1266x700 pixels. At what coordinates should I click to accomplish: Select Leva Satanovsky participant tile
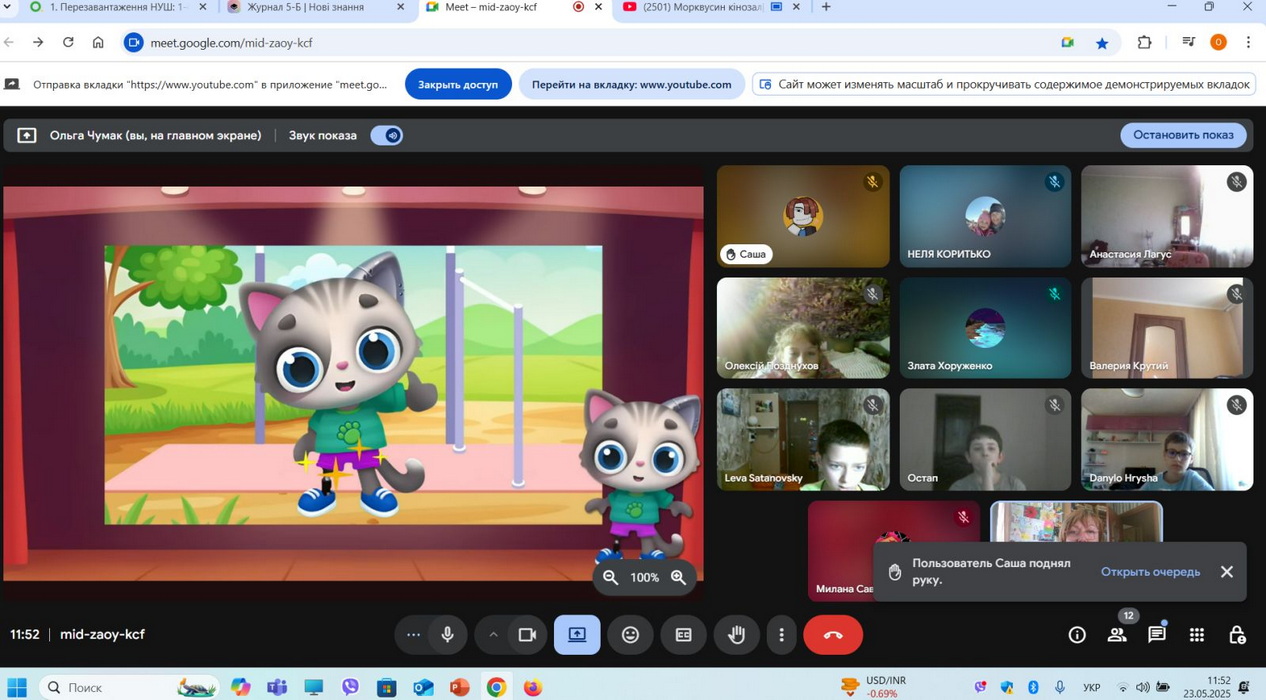(x=803, y=440)
